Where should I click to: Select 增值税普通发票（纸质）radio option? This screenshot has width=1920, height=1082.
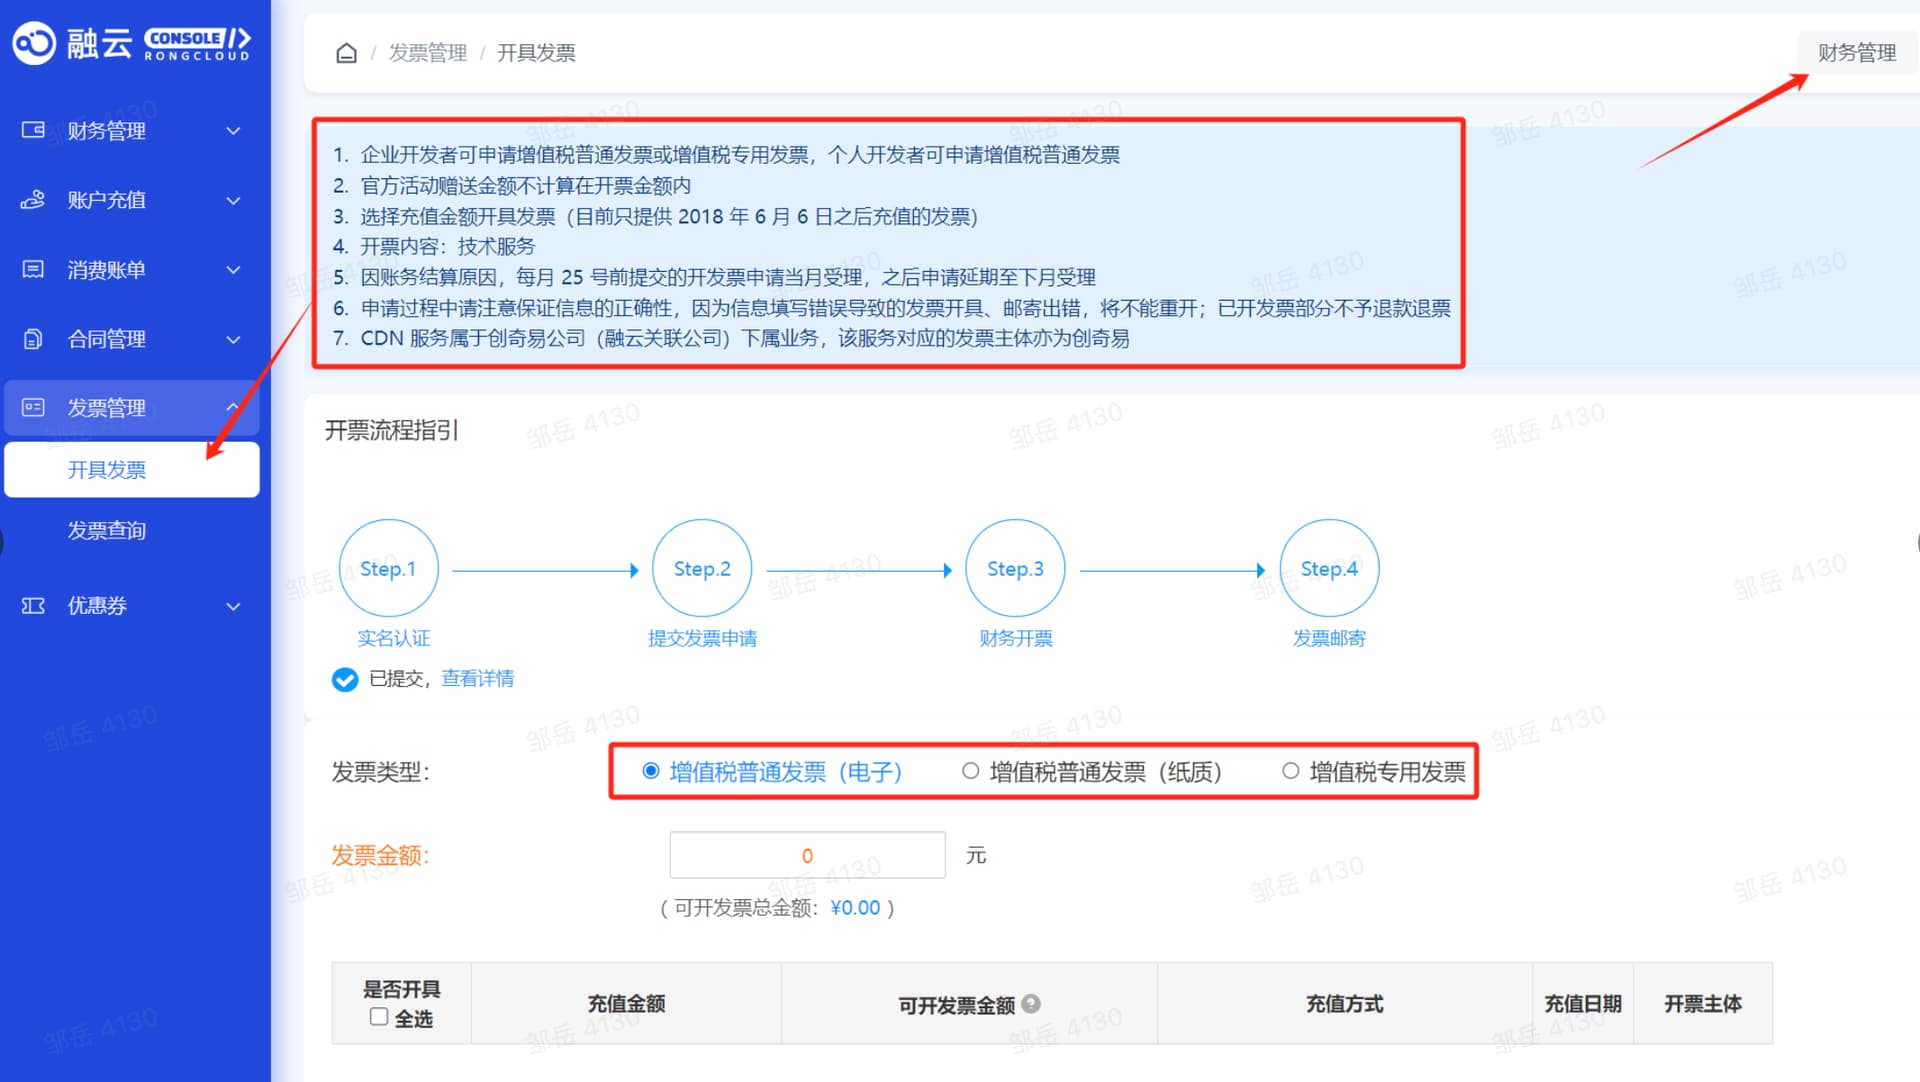click(x=970, y=771)
